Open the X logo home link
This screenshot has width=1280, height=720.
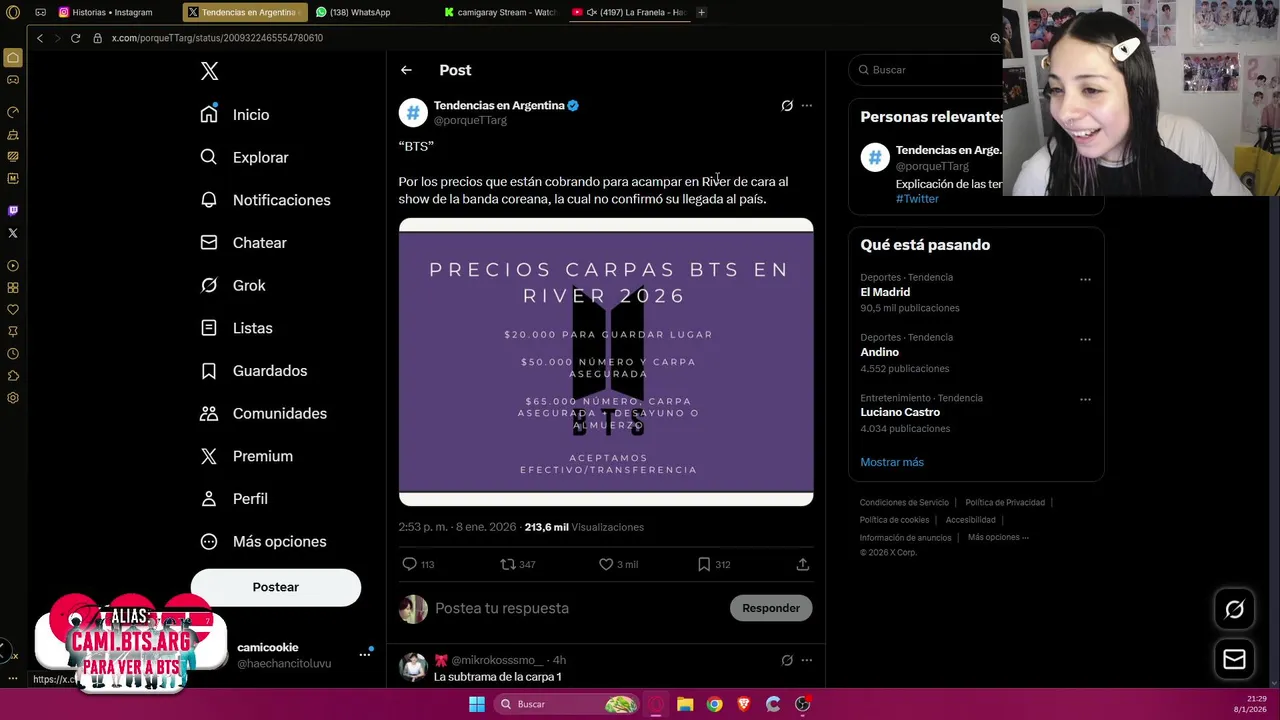[209, 71]
